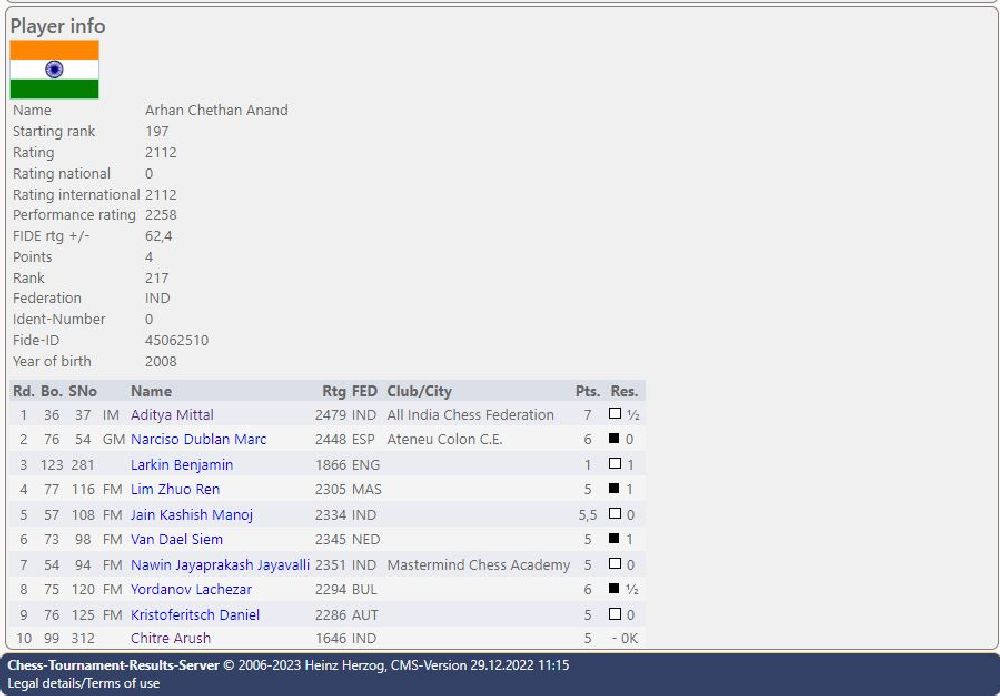Click the India flag image
This screenshot has width=1000, height=696.
(x=54, y=70)
